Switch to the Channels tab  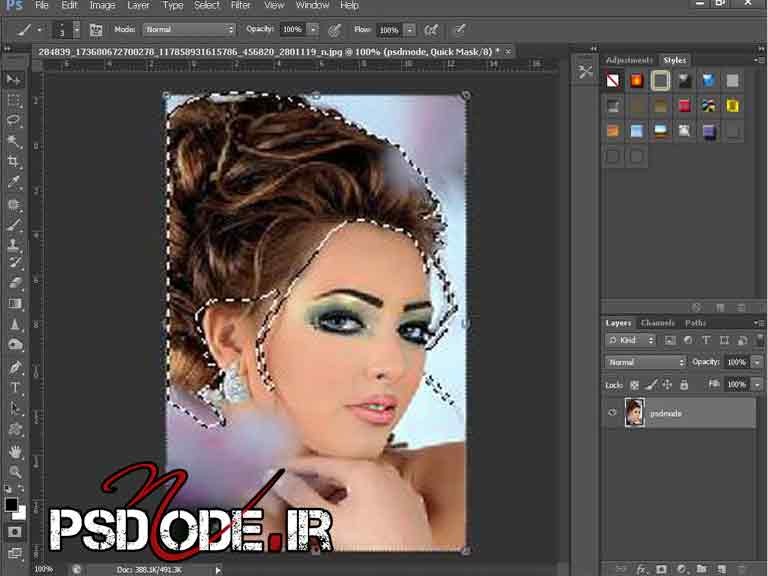click(658, 323)
